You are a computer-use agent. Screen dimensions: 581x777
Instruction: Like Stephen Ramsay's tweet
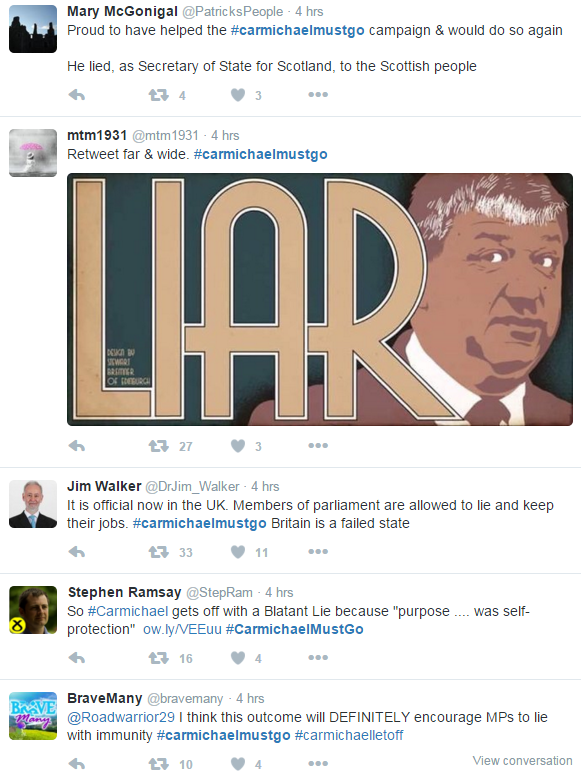click(238, 658)
